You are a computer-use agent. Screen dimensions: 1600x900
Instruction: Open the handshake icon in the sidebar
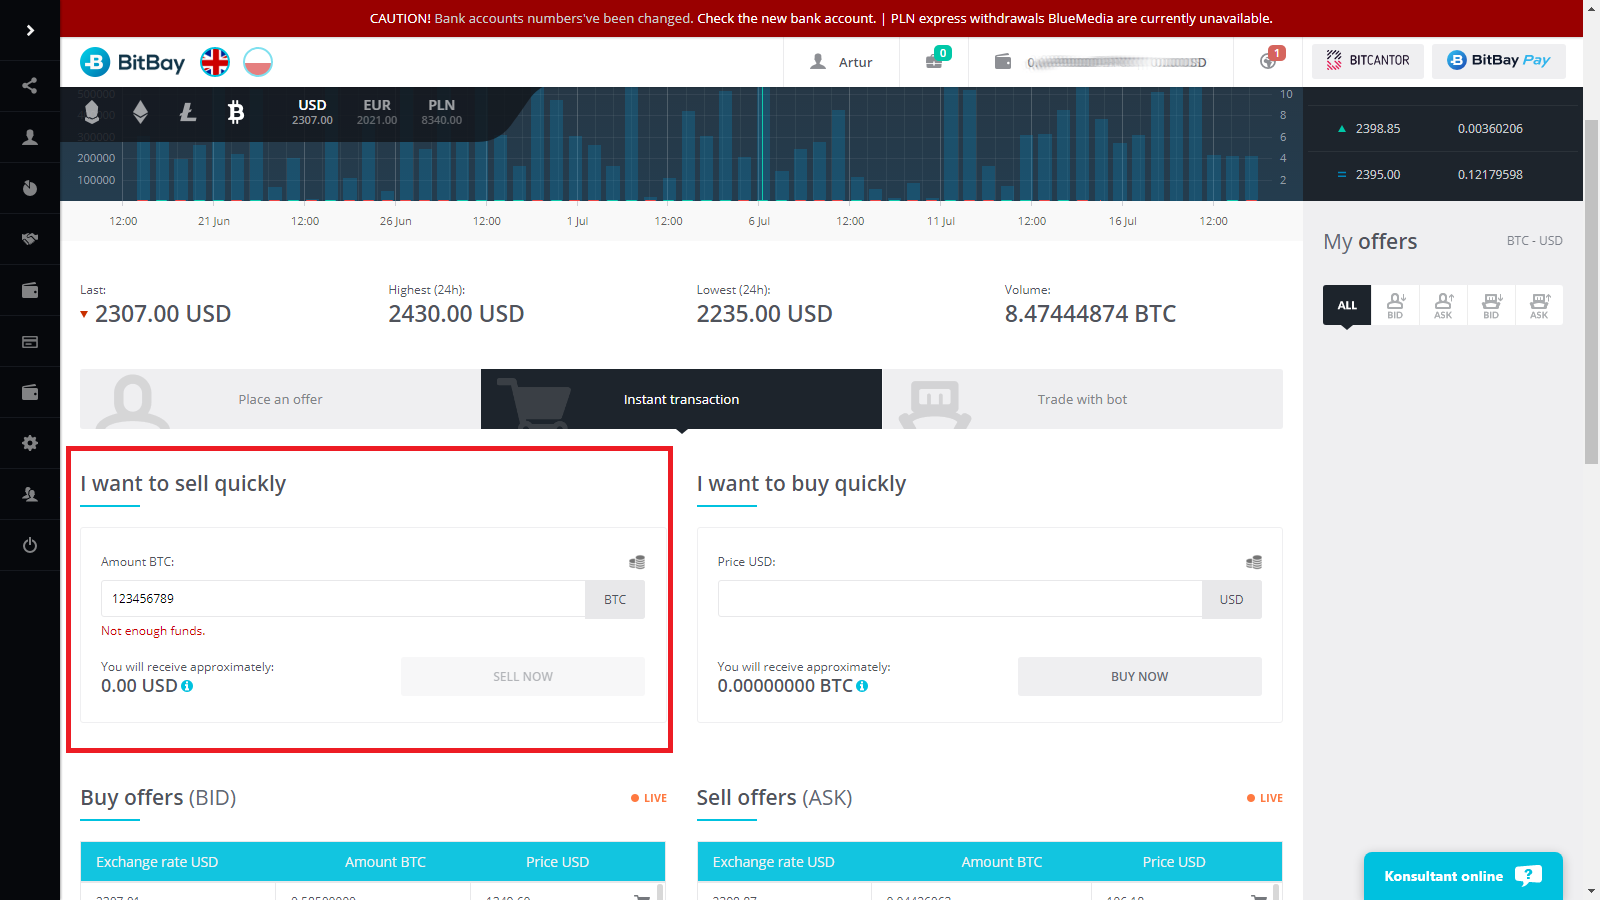coord(30,239)
